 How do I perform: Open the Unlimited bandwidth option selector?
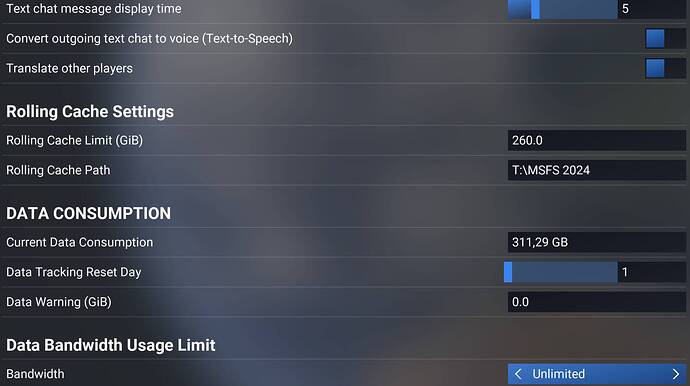tap(597, 374)
